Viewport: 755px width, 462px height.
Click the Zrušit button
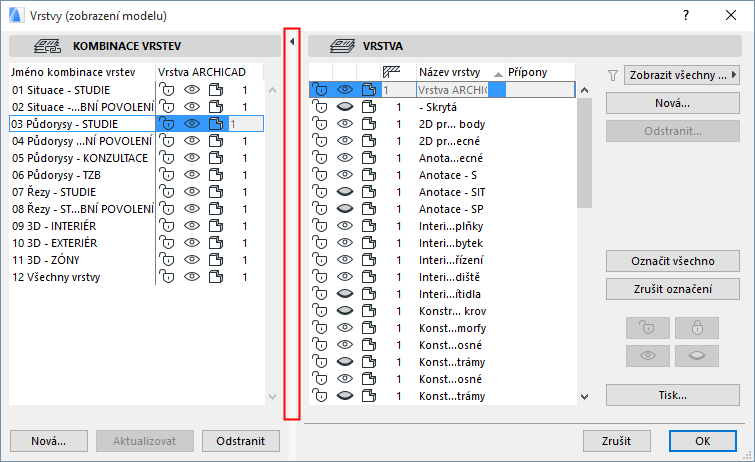(x=616, y=441)
